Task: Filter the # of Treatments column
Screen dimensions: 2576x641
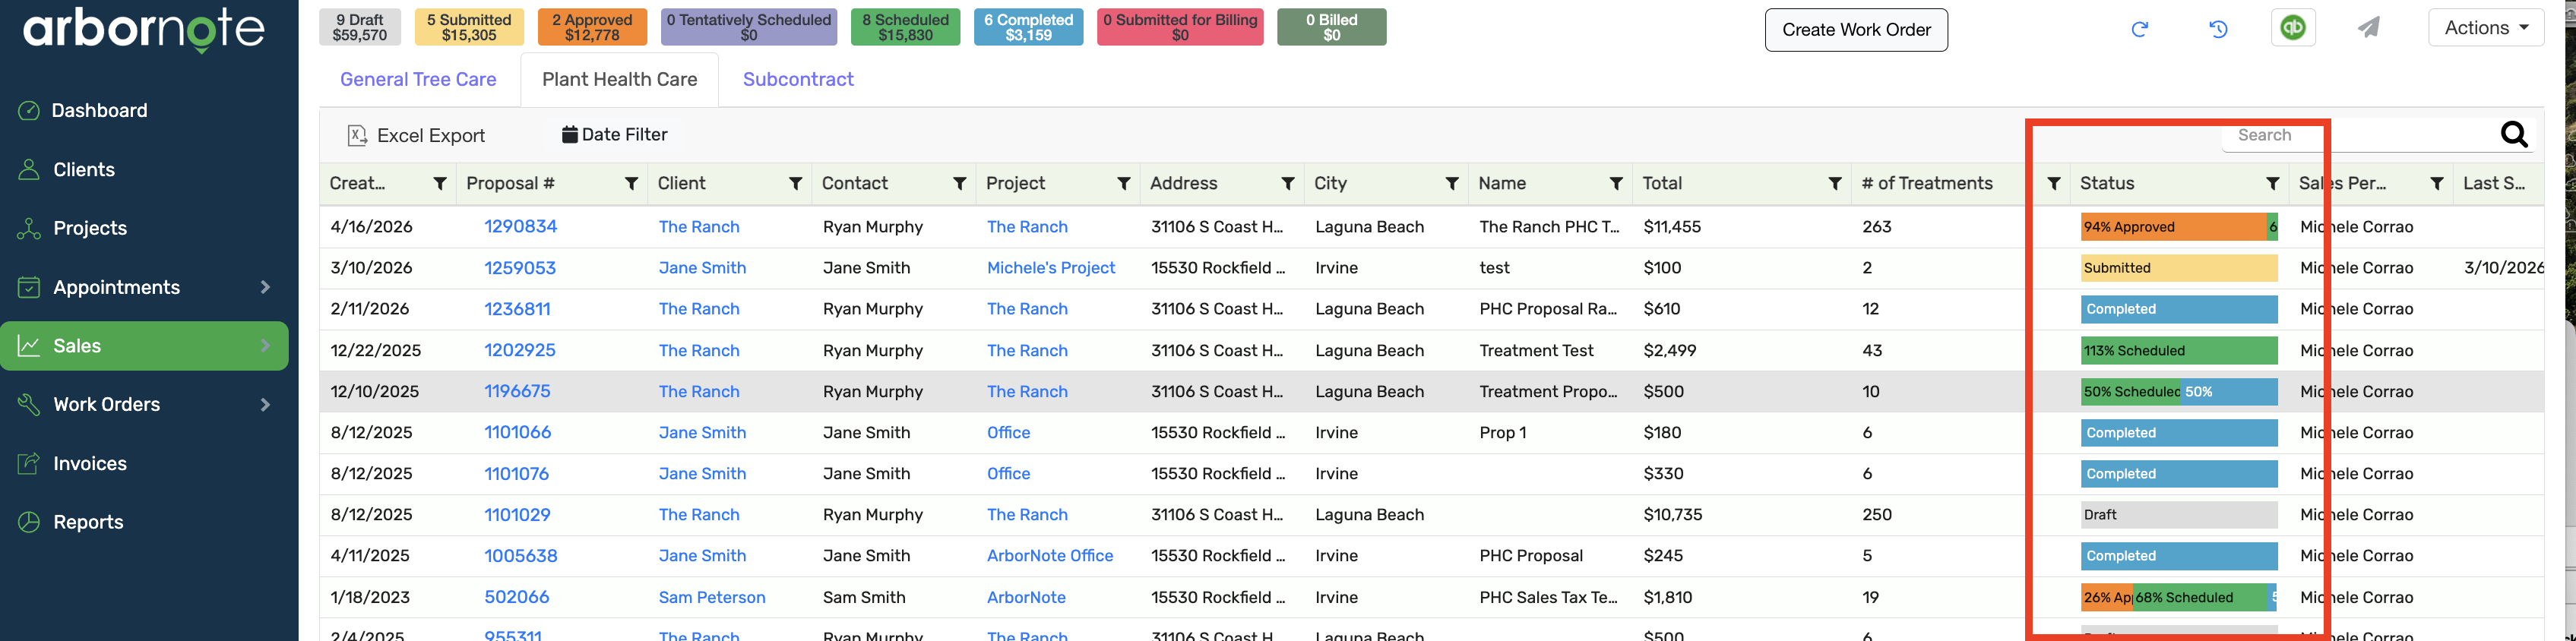Action: (2054, 183)
